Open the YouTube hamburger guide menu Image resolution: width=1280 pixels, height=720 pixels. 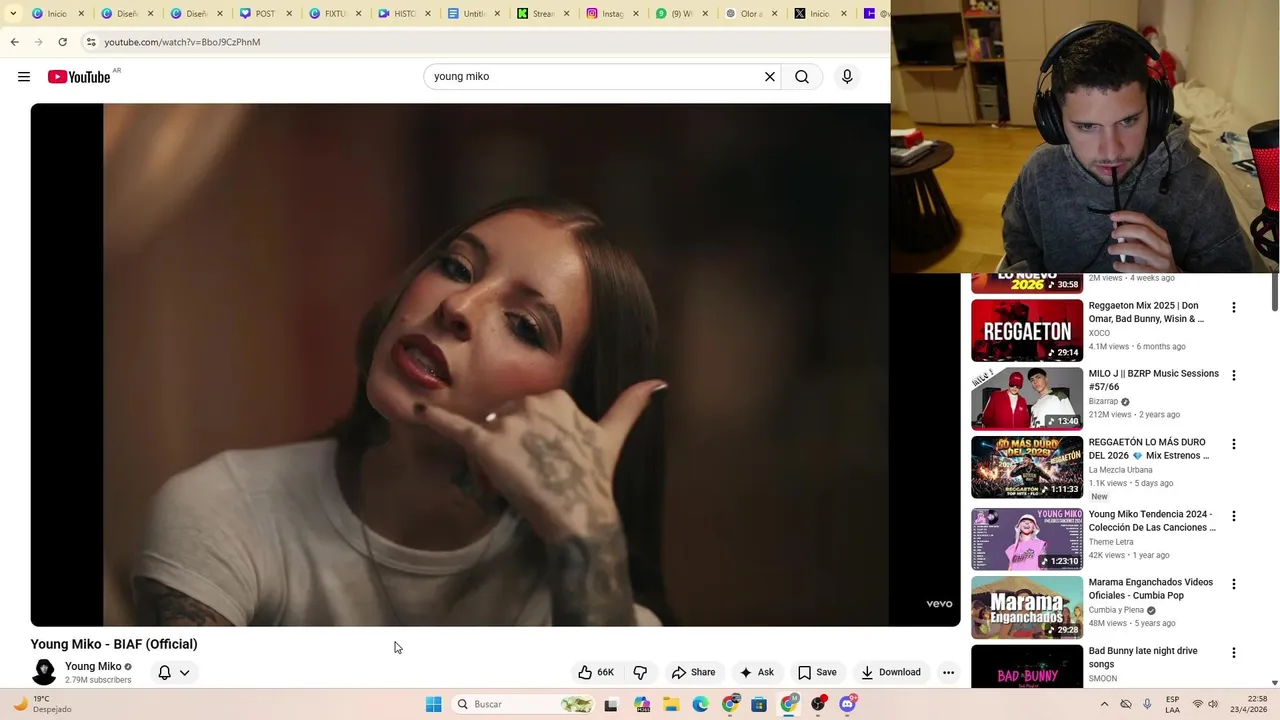(24, 77)
